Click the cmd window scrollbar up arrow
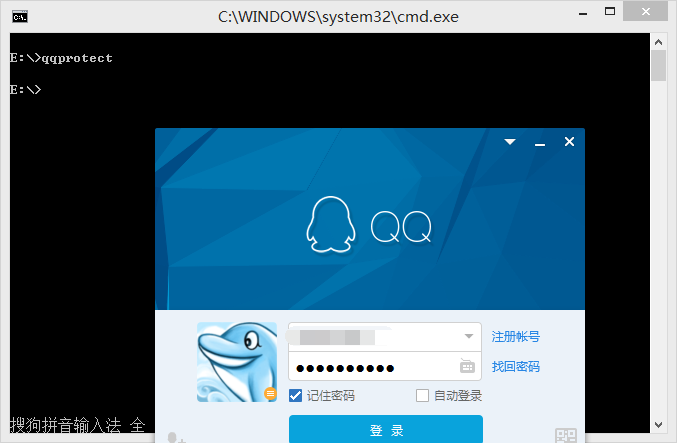 (658, 42)
